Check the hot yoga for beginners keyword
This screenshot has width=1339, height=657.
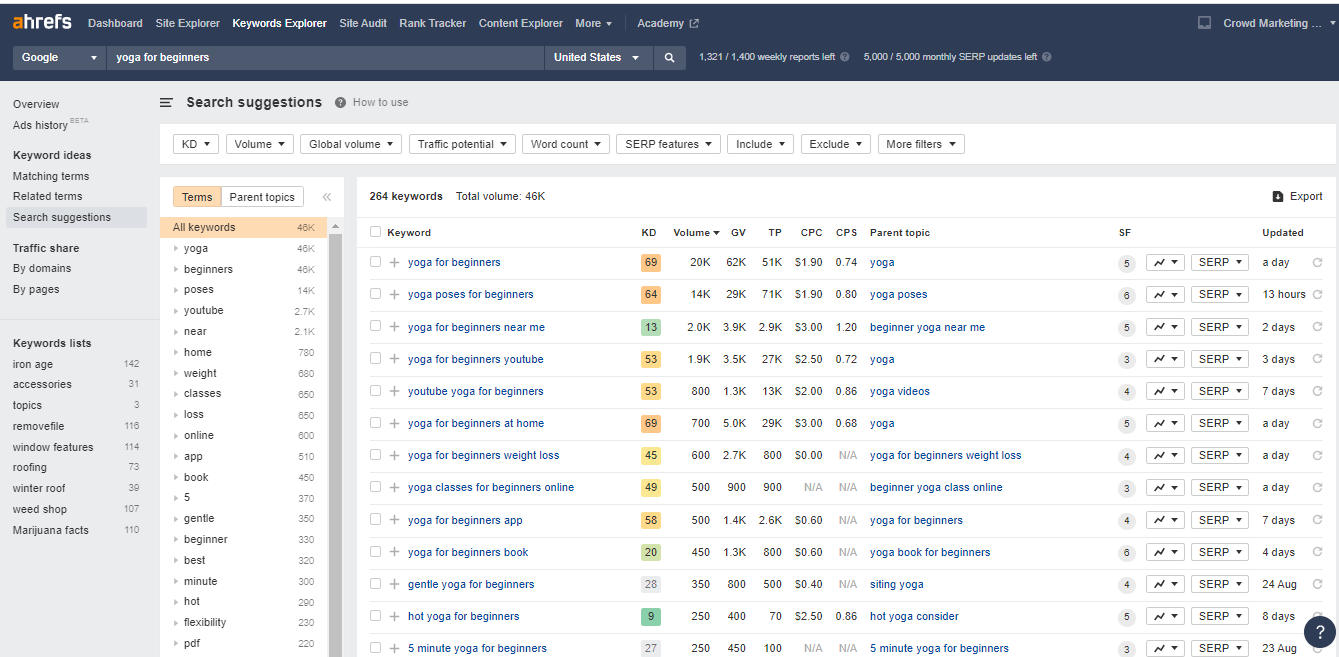375,615
